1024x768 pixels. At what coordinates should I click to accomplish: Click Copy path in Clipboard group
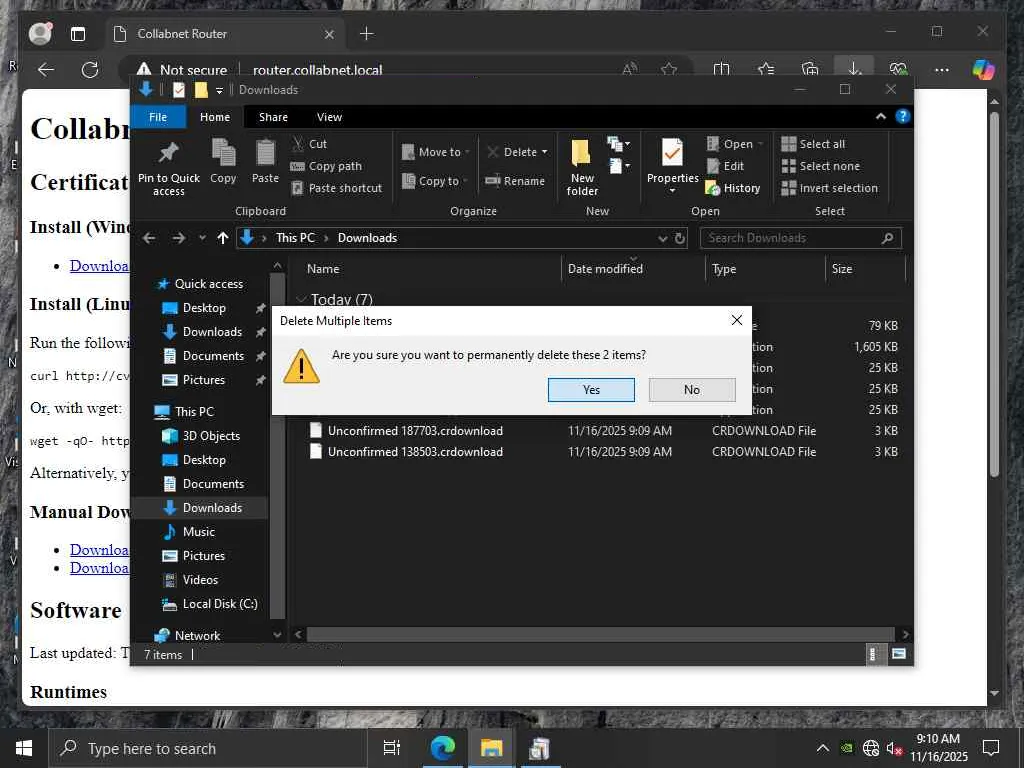tap(327, 166)
